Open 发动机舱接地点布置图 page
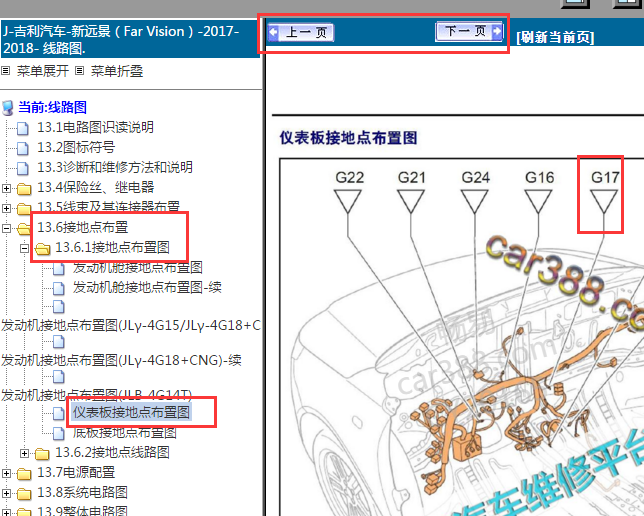The image size is (644, 516). 138,267
